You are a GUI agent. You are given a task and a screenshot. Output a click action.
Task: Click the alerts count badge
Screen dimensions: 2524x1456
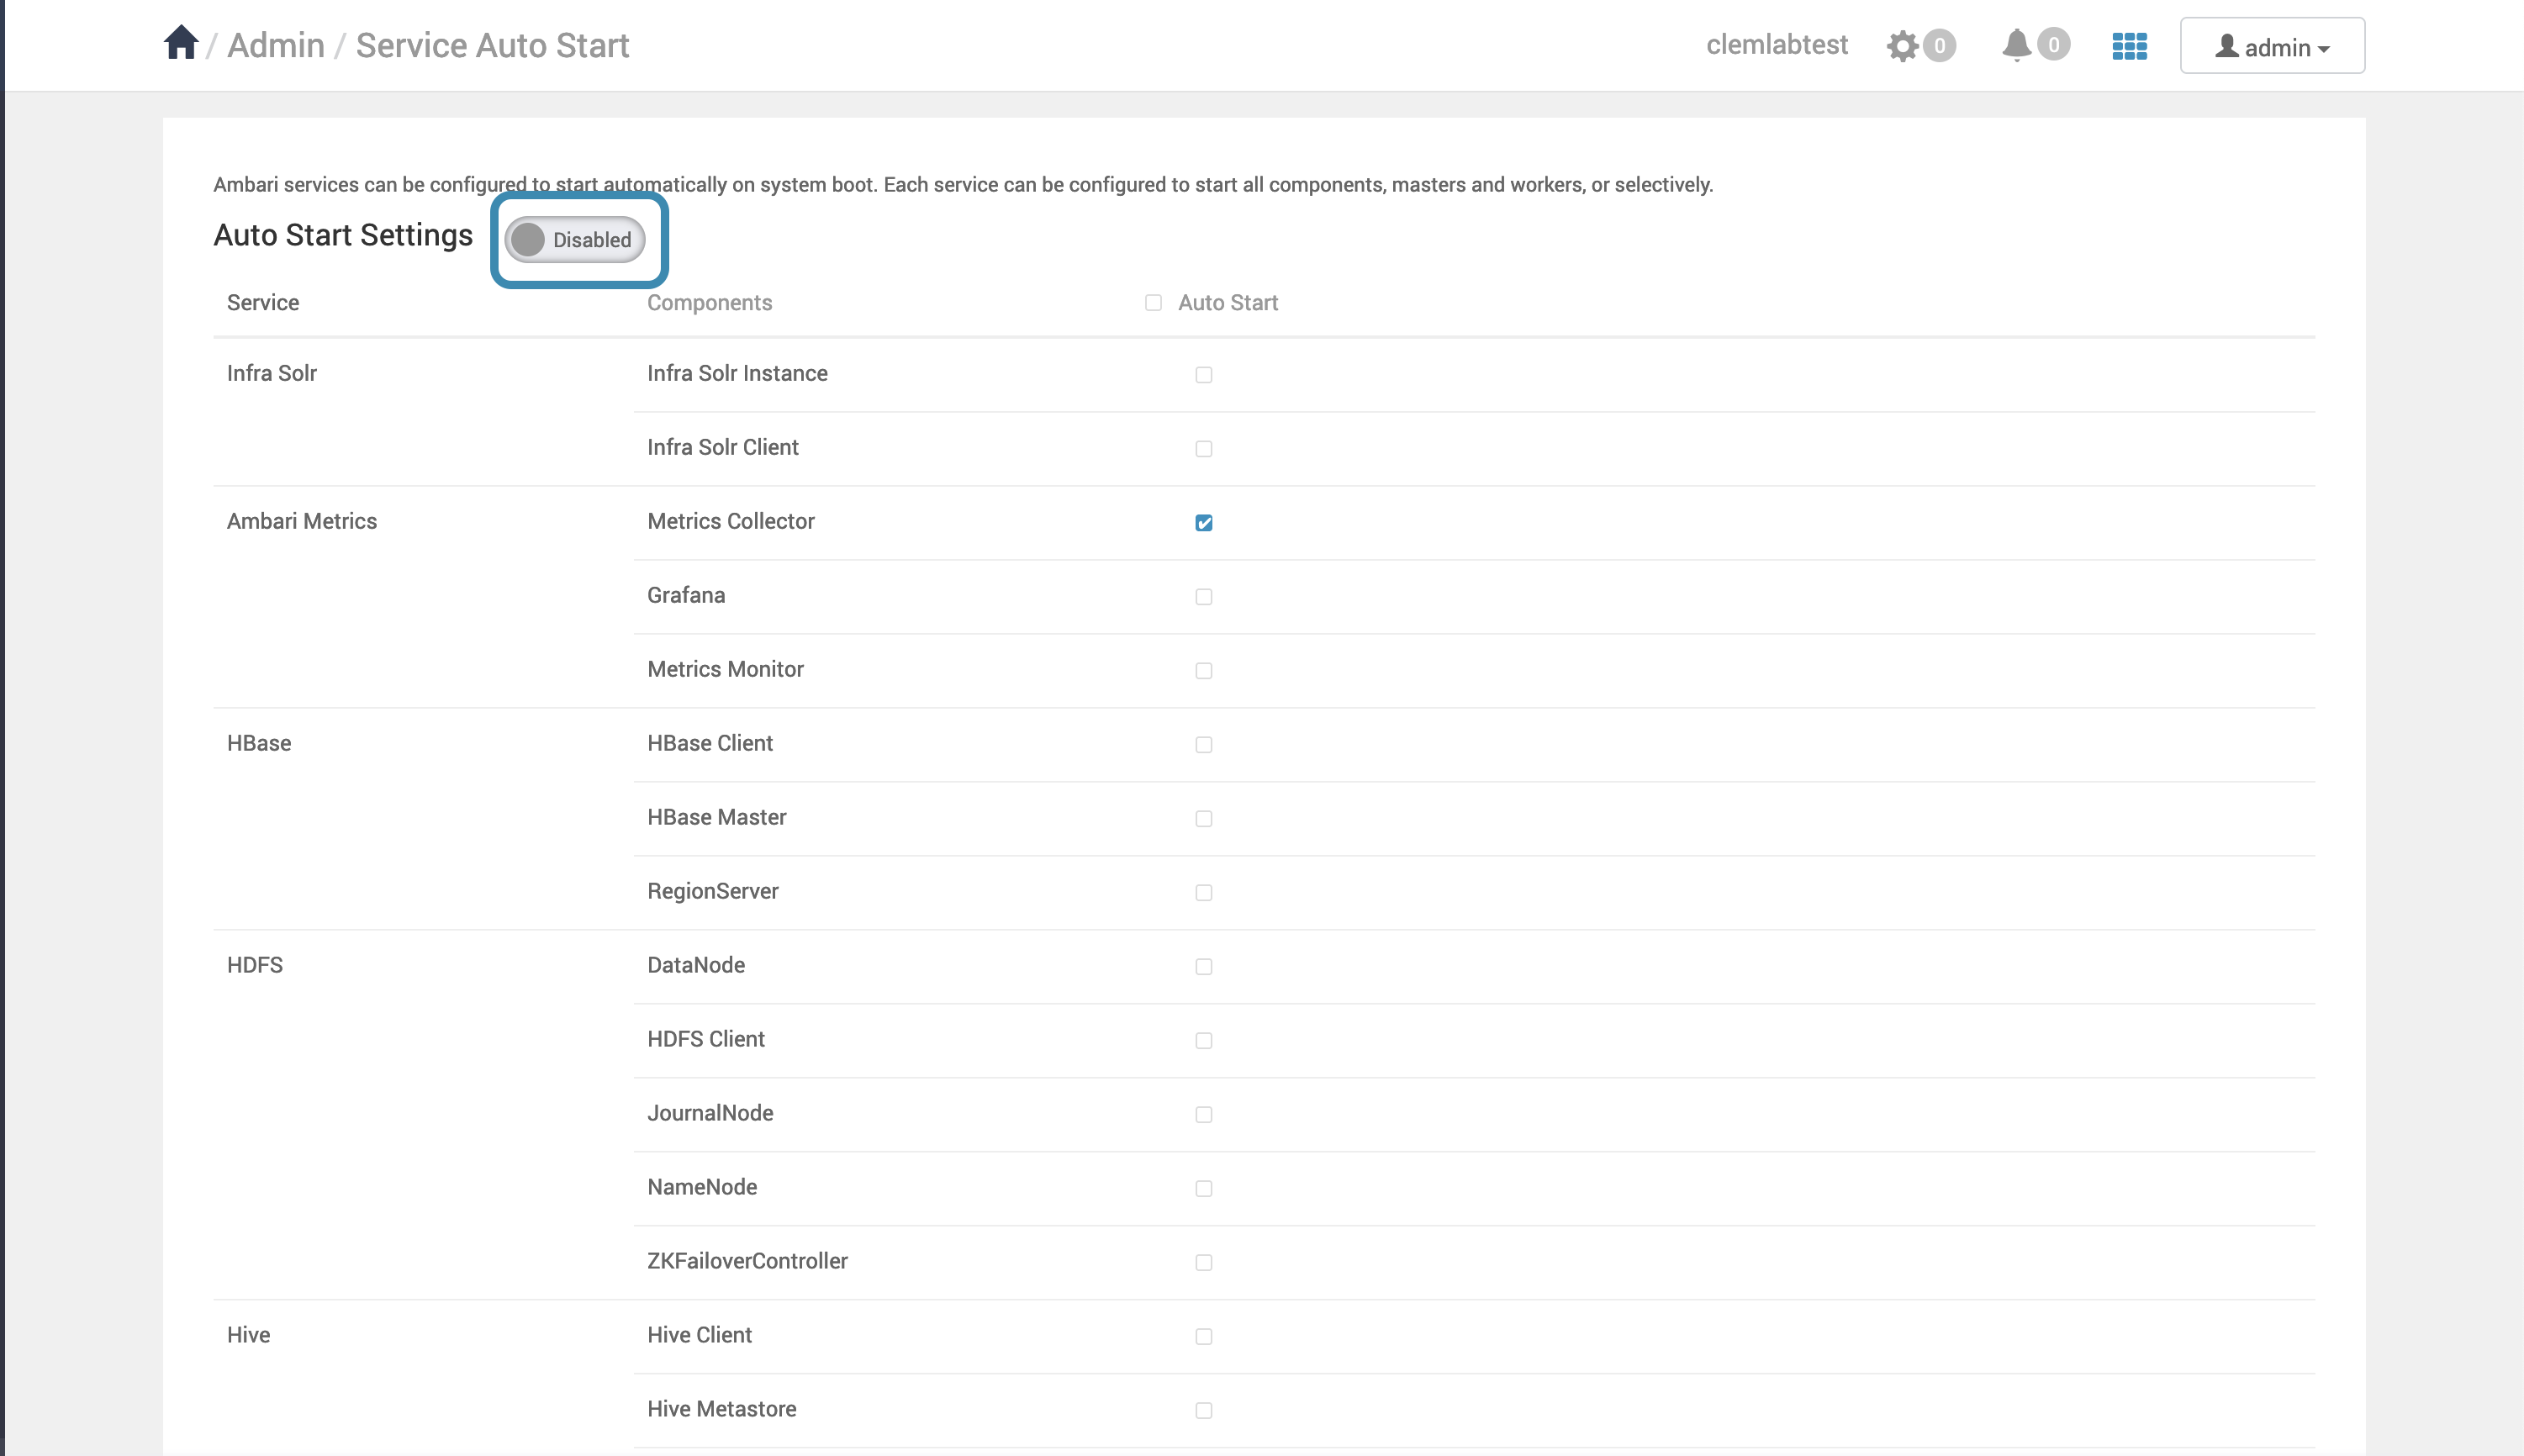click(2054, 45)
